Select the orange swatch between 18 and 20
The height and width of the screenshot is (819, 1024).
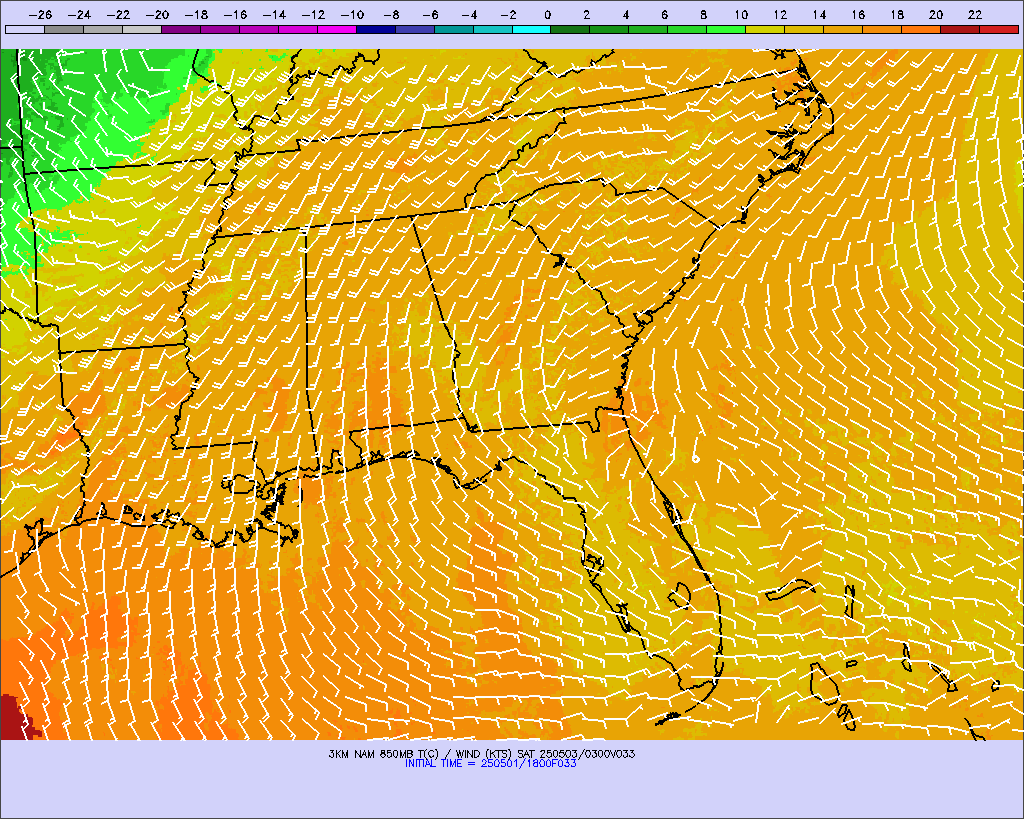click(x=921, y=29)
